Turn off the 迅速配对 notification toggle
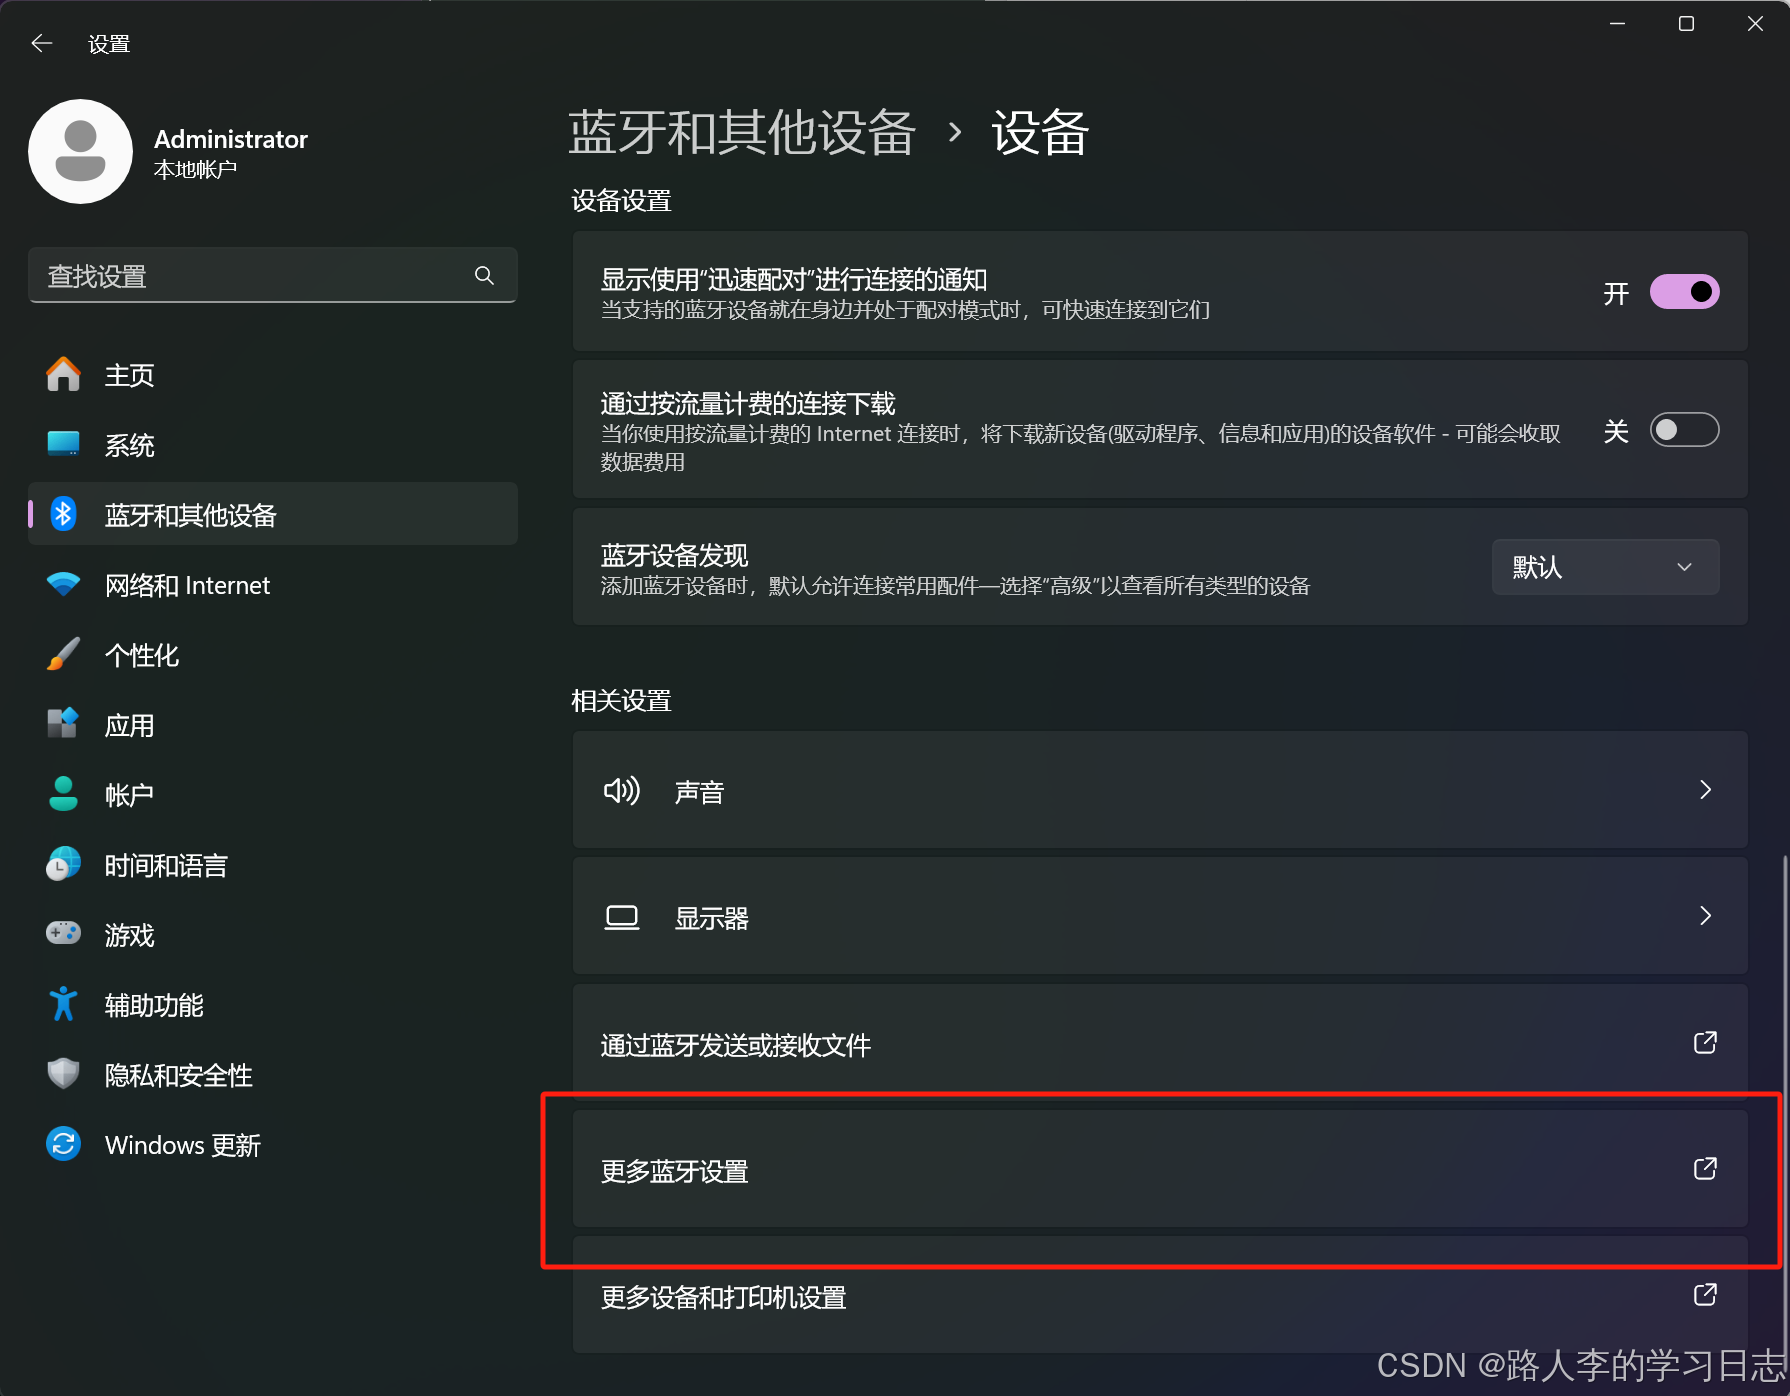 1684,292
